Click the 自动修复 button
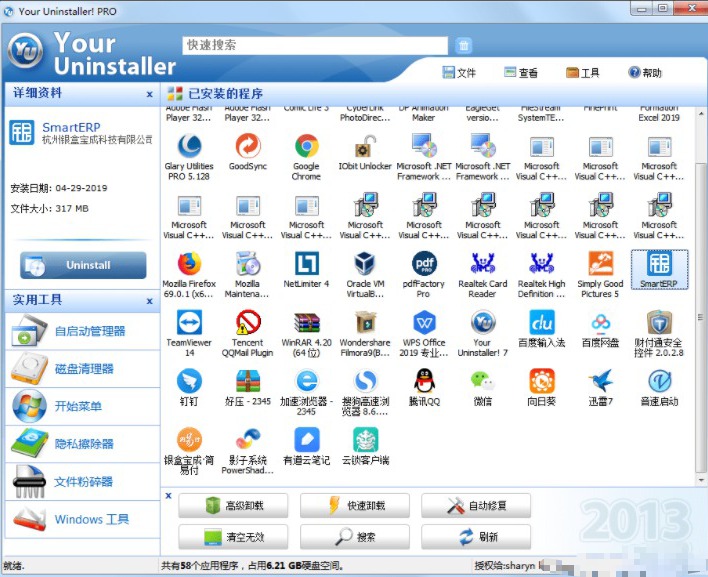The width and height of the screenshot is (708, 577). click(x=476, y=505)
